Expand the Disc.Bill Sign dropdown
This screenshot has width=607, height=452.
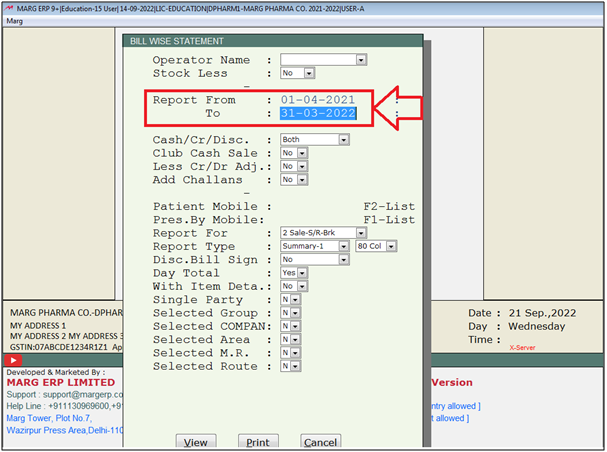[344, 260]
